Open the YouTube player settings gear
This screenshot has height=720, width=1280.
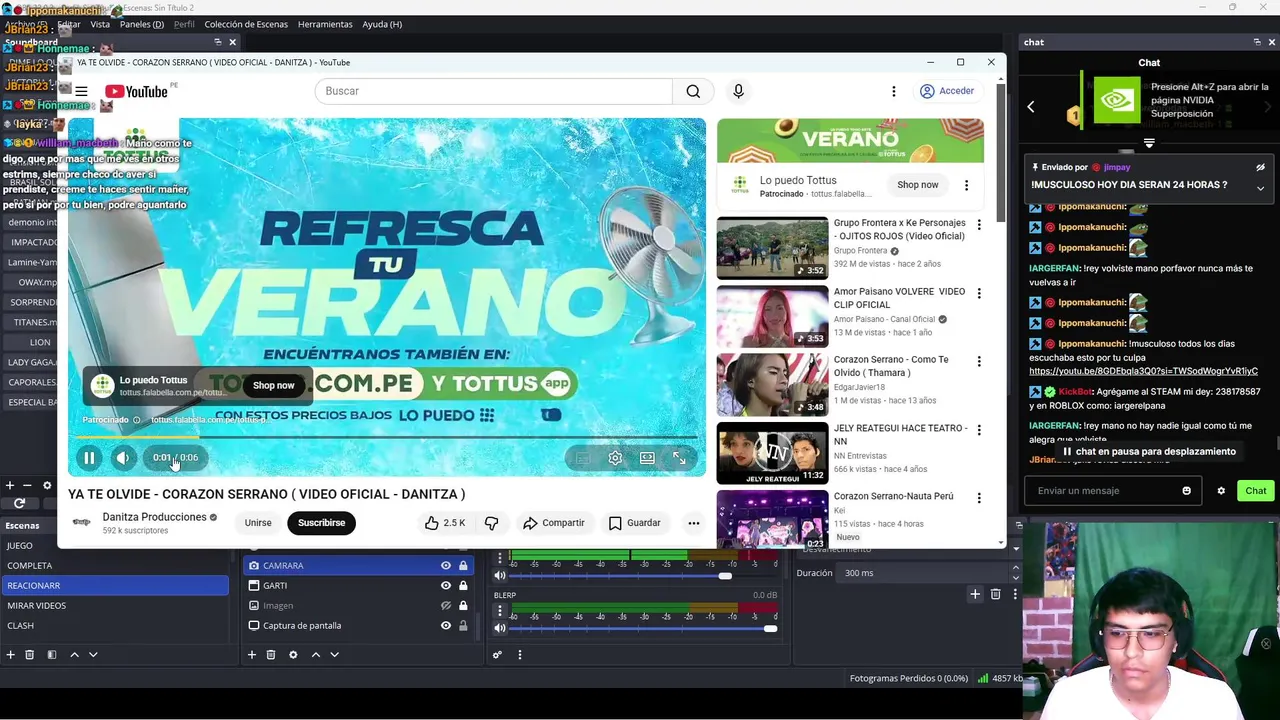coord(615,458)
